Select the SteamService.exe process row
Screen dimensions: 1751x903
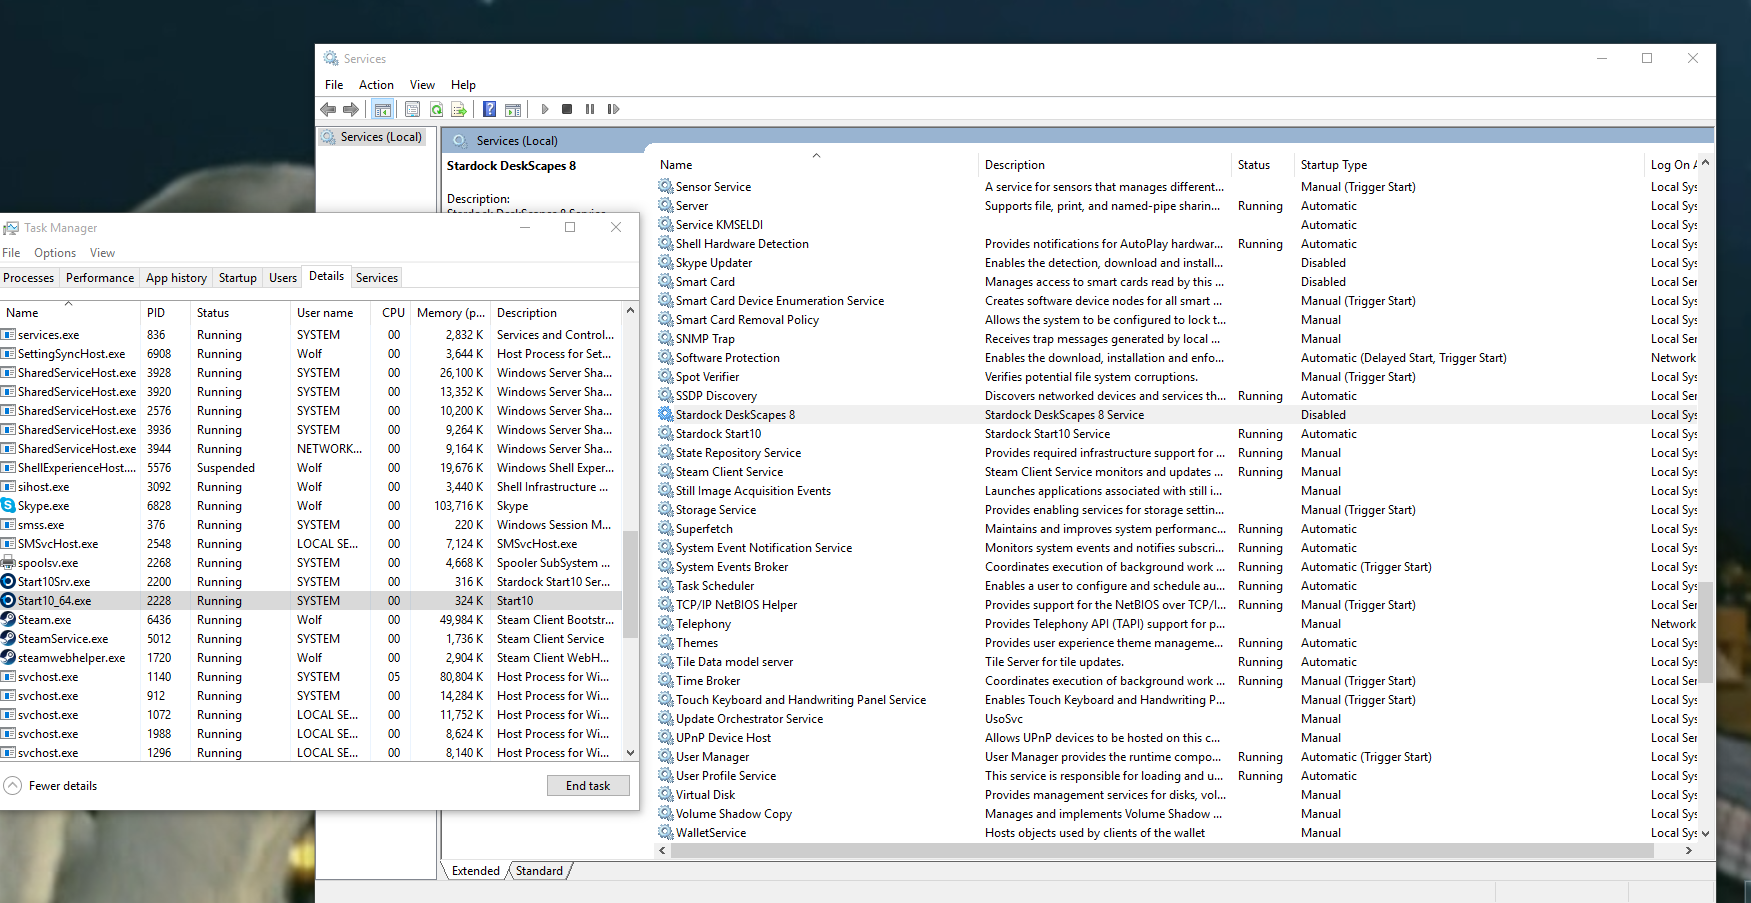[311, 639]
